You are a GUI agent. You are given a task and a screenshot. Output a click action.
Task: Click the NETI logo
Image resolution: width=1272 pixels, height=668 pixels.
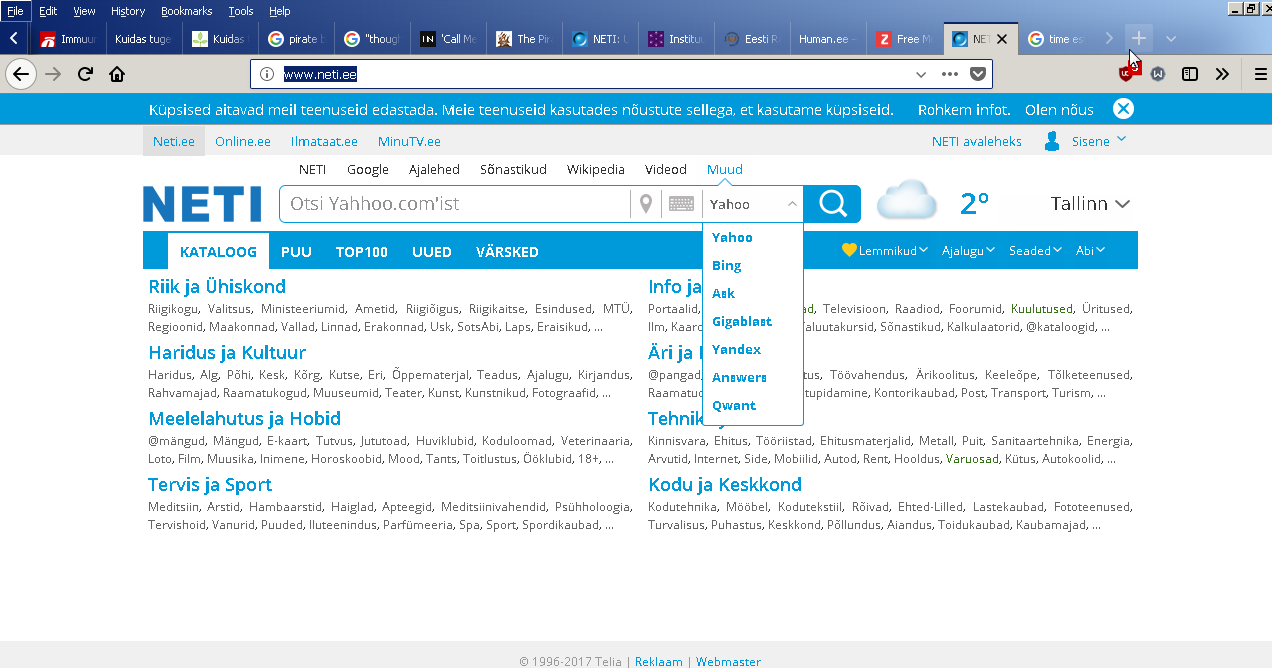pos(202,204)
